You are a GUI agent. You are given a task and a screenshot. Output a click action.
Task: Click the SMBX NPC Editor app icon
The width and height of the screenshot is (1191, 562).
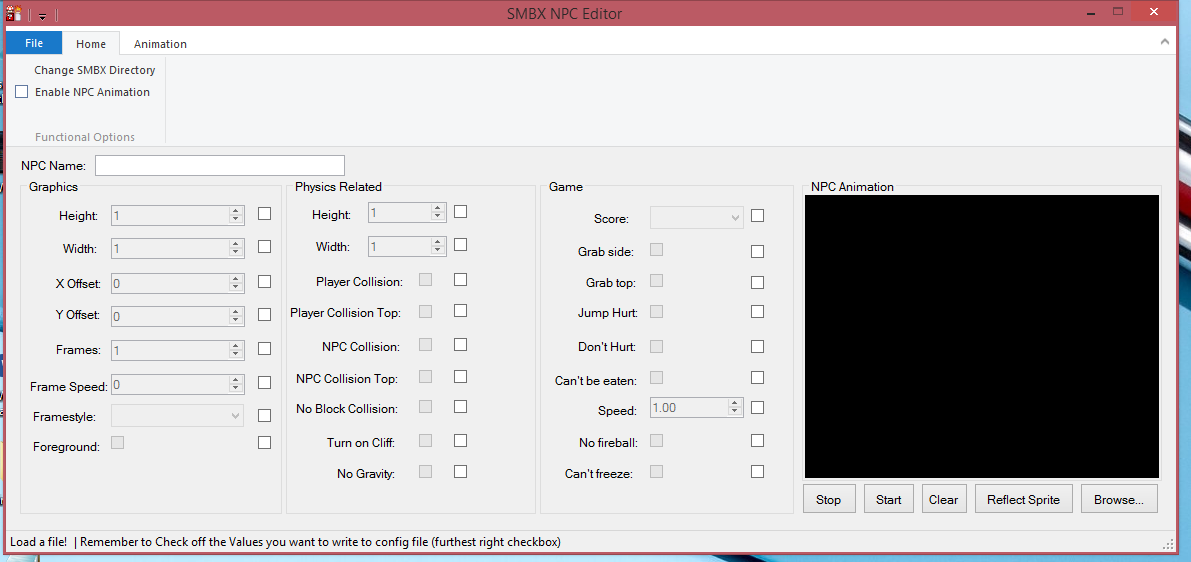13,13
